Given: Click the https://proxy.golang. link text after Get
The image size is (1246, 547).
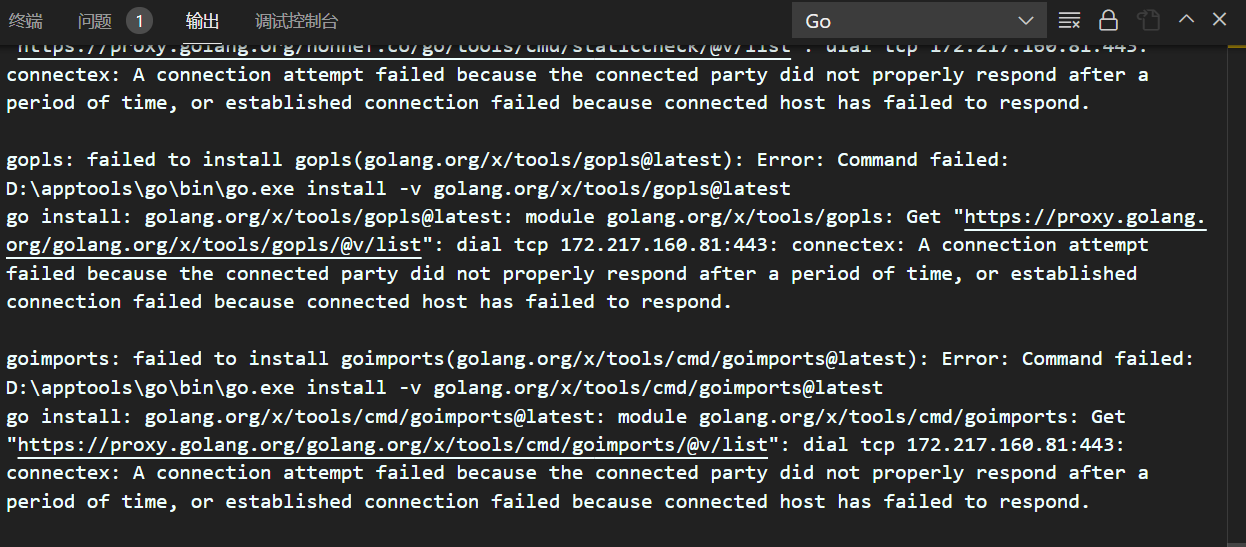Looking at the screenshot, I should click(1085, 217).
